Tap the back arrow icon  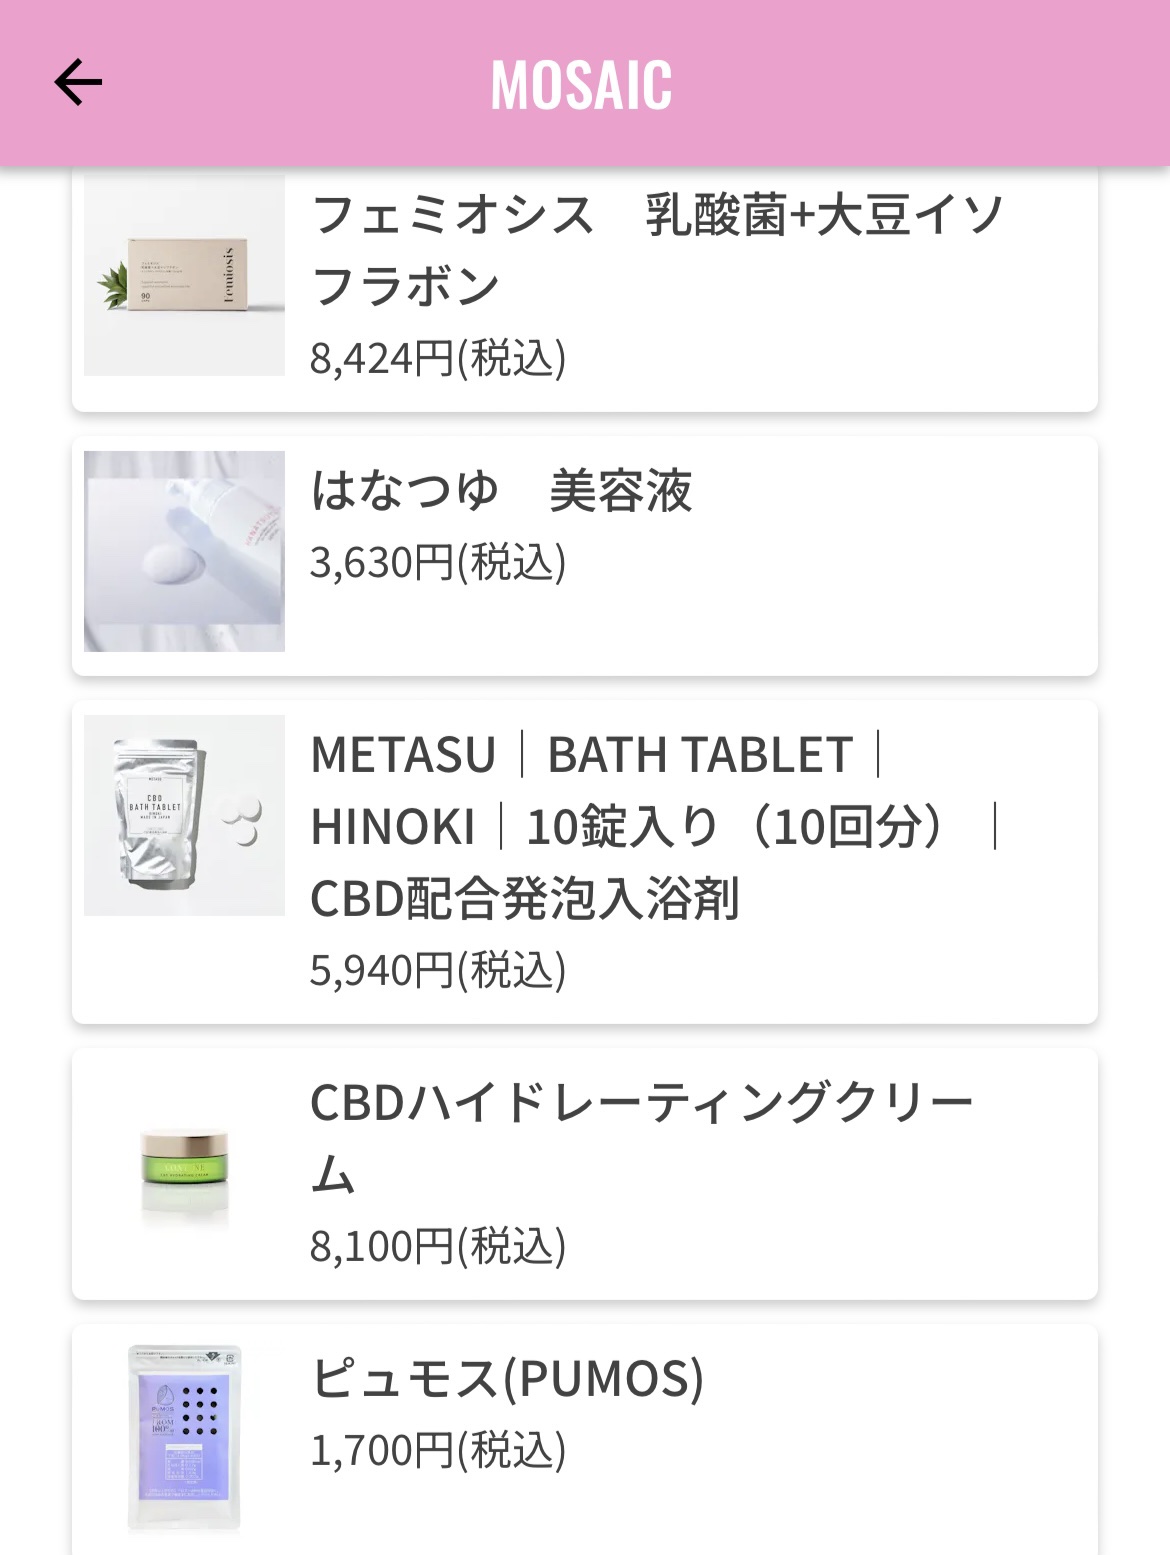78,82
